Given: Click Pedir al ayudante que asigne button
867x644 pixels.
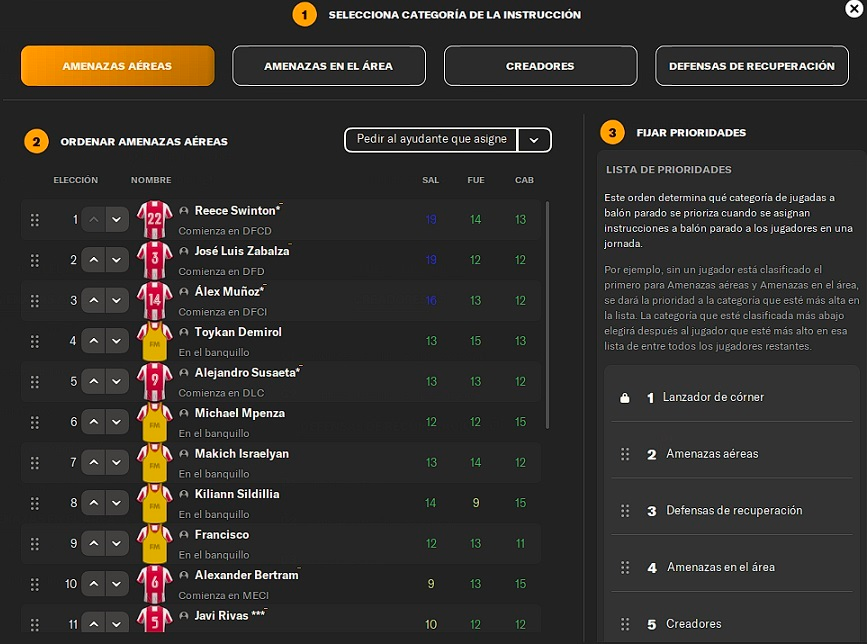Looking at the screenshot, I should (x=431, y=140).
